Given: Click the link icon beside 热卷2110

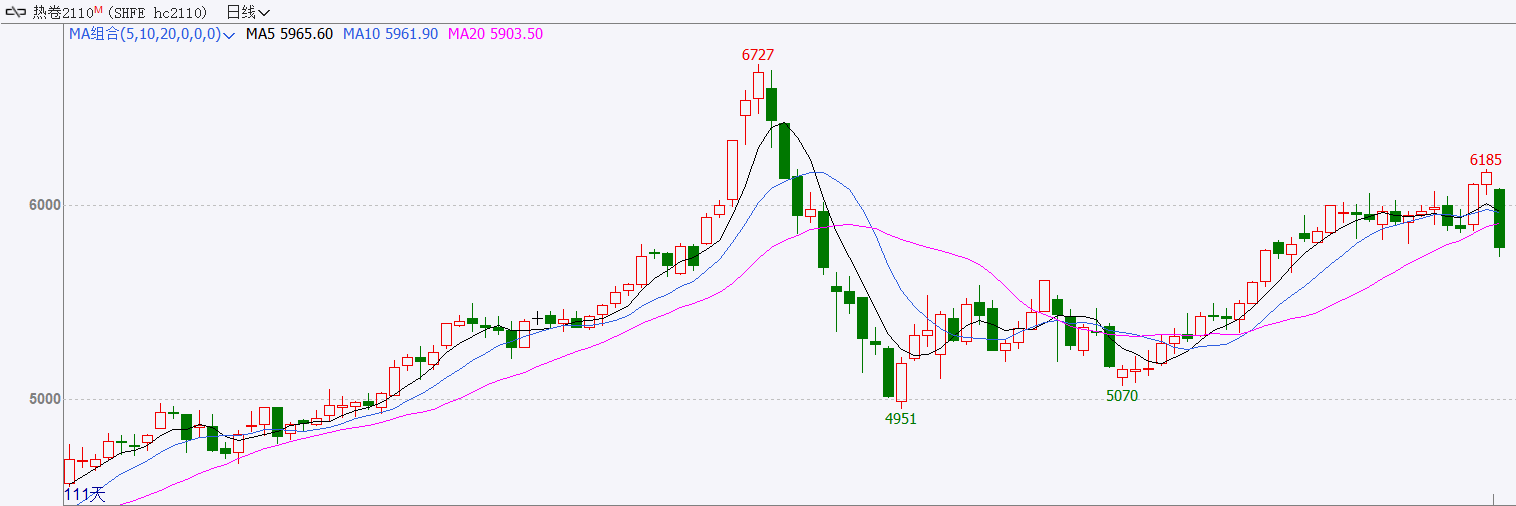Looking at the screenshot, I should pos(16,13).
